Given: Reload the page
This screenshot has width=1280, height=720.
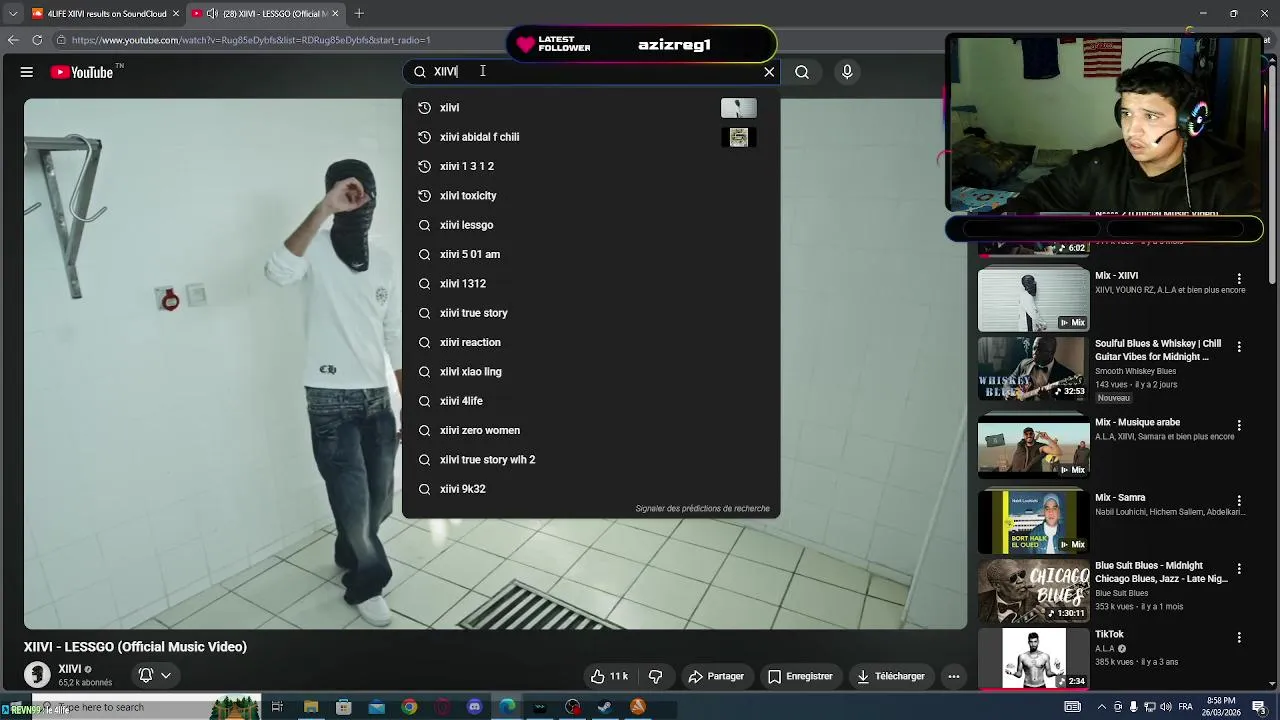Looking at the screenshot, I should (37, 40).
